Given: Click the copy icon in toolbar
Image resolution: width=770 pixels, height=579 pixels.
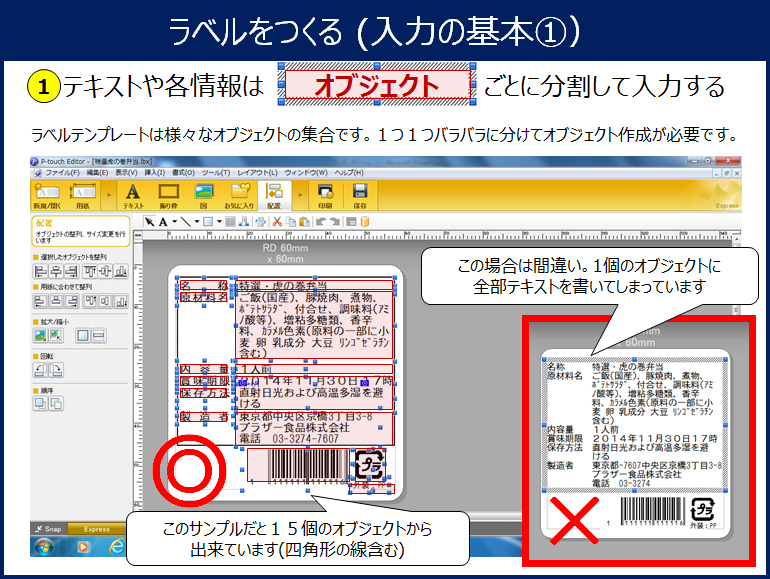Looking at the screenshot, I should point(291,222).
